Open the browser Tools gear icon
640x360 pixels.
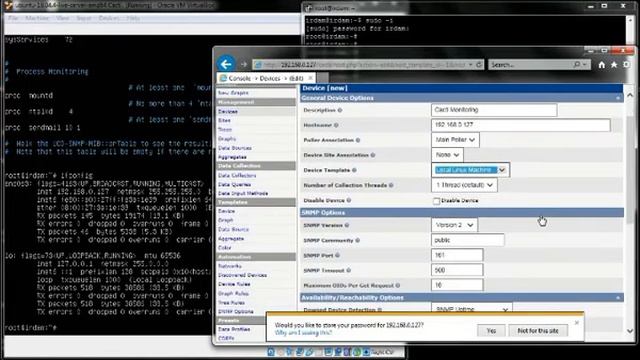coord(626,64)
